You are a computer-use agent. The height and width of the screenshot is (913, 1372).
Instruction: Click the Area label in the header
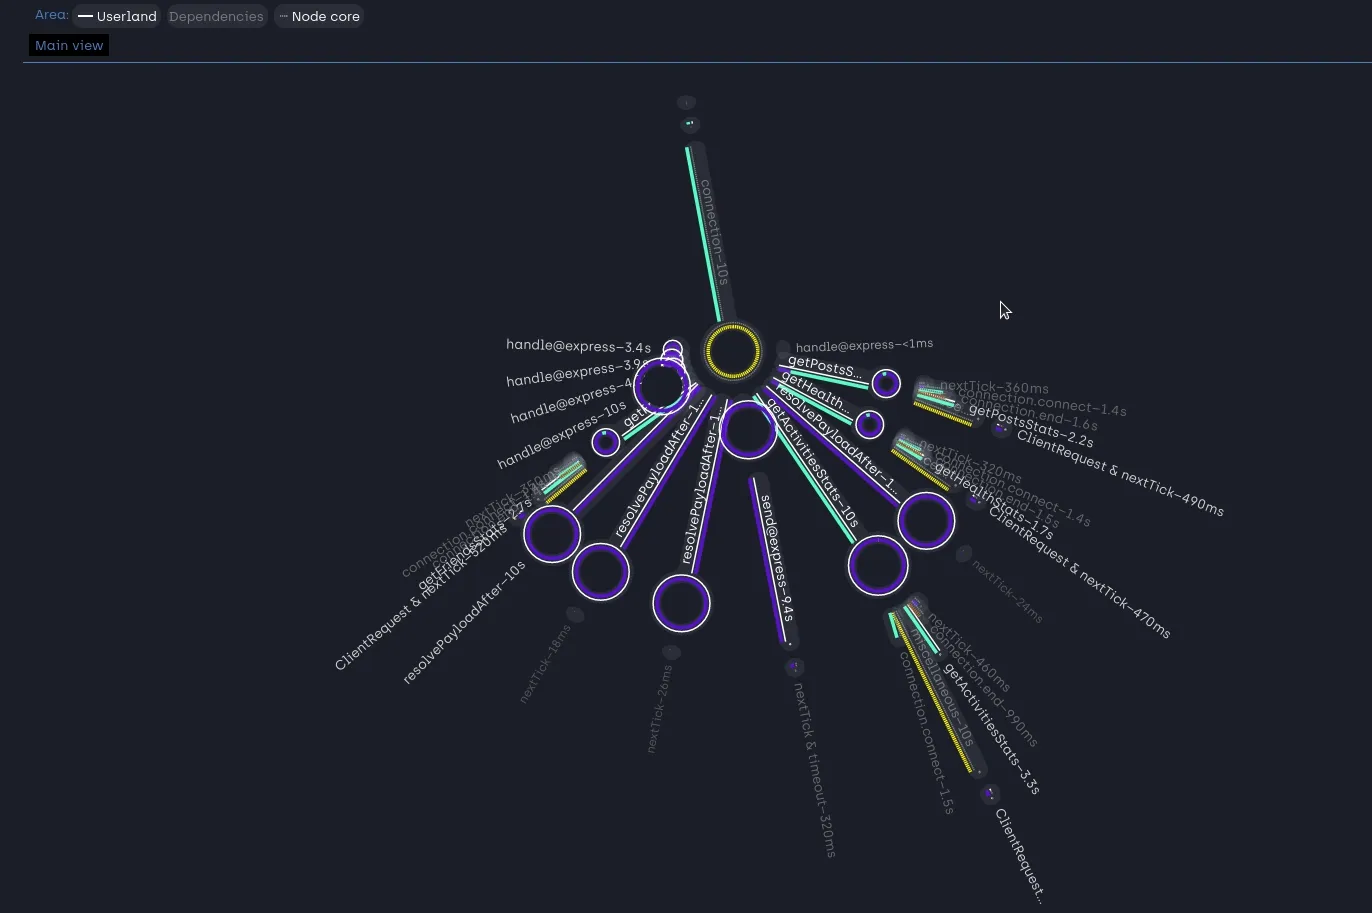tap(51, 15)
